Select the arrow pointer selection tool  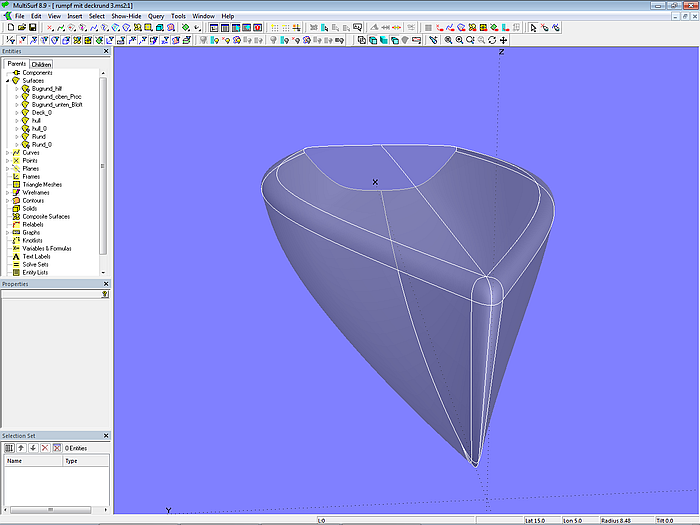coord(533,28)
